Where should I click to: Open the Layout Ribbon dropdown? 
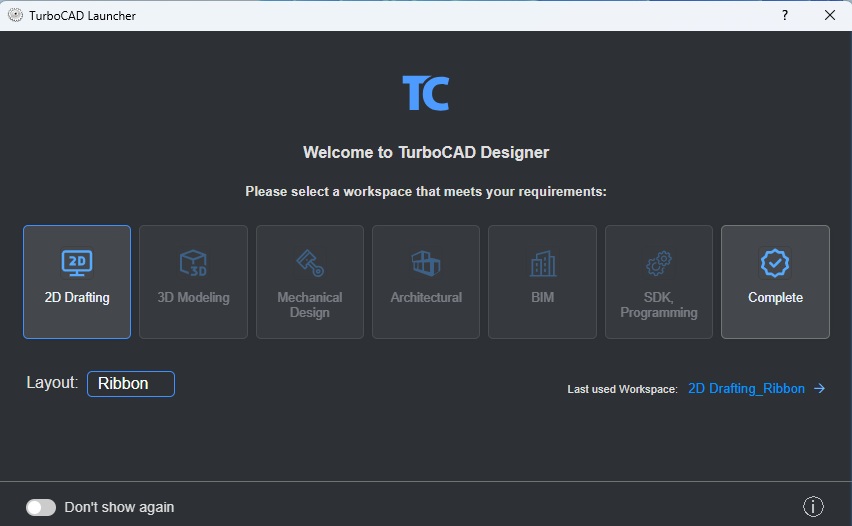coord(131,384)
